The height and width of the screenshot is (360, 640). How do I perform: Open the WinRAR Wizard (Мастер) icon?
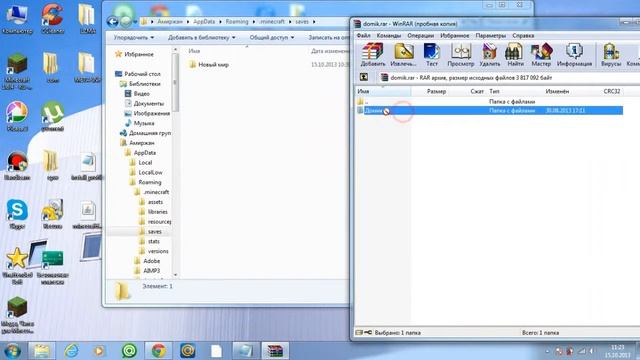click(541, 55)
